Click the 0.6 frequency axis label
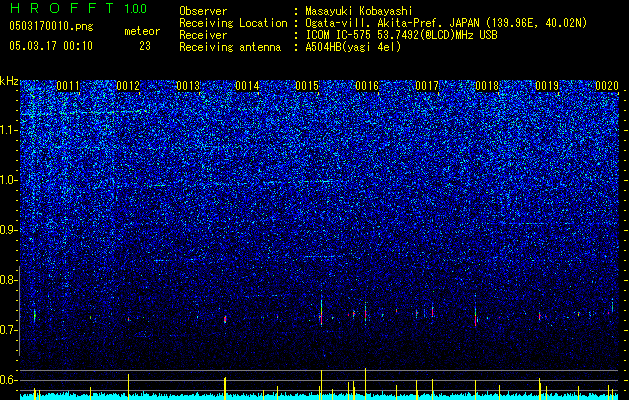629x400 pixels. [x=9, y=380]
